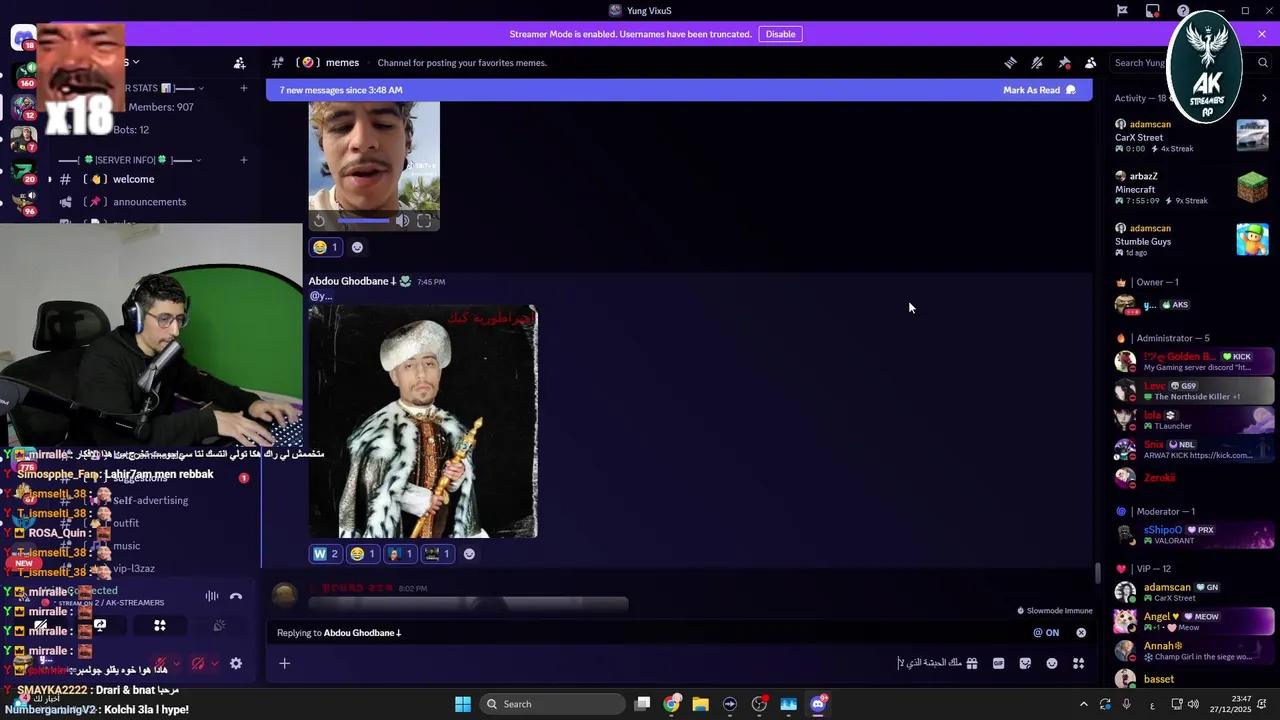1280x720 pixels.
Task: Open File Explorer from the taskbar
Action: pyautogui.click(x=700, y=704)
